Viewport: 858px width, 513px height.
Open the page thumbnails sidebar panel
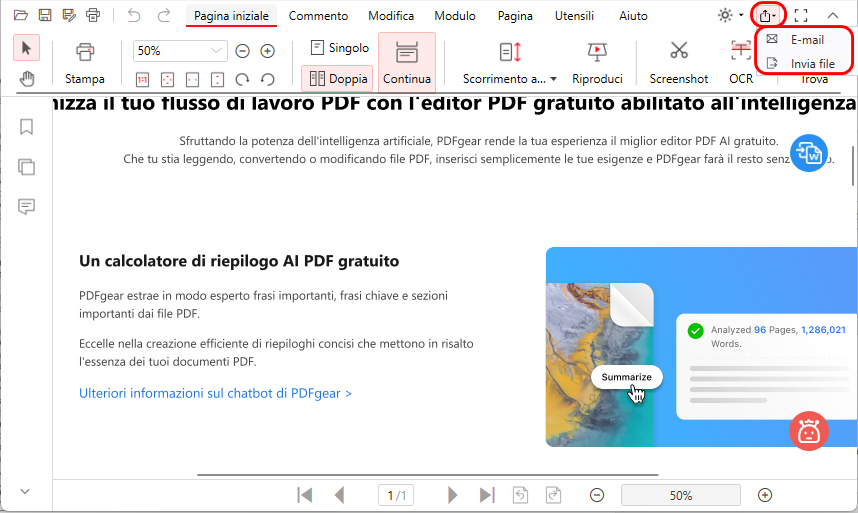(x=26, y=167)
